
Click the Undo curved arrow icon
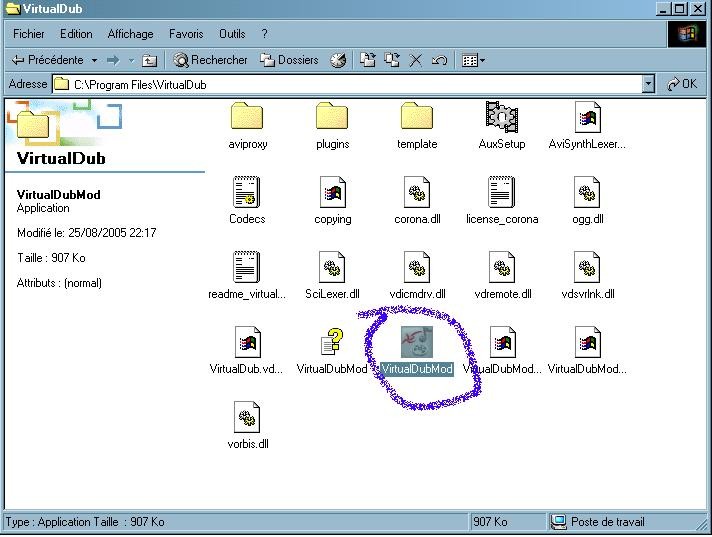439,60
